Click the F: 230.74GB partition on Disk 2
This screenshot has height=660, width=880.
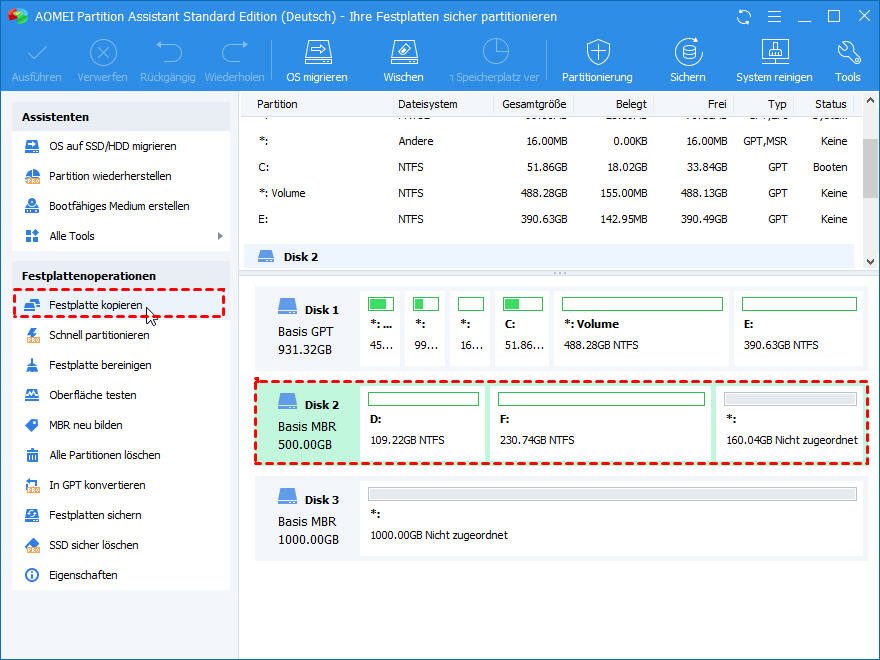tap(601, 423)
